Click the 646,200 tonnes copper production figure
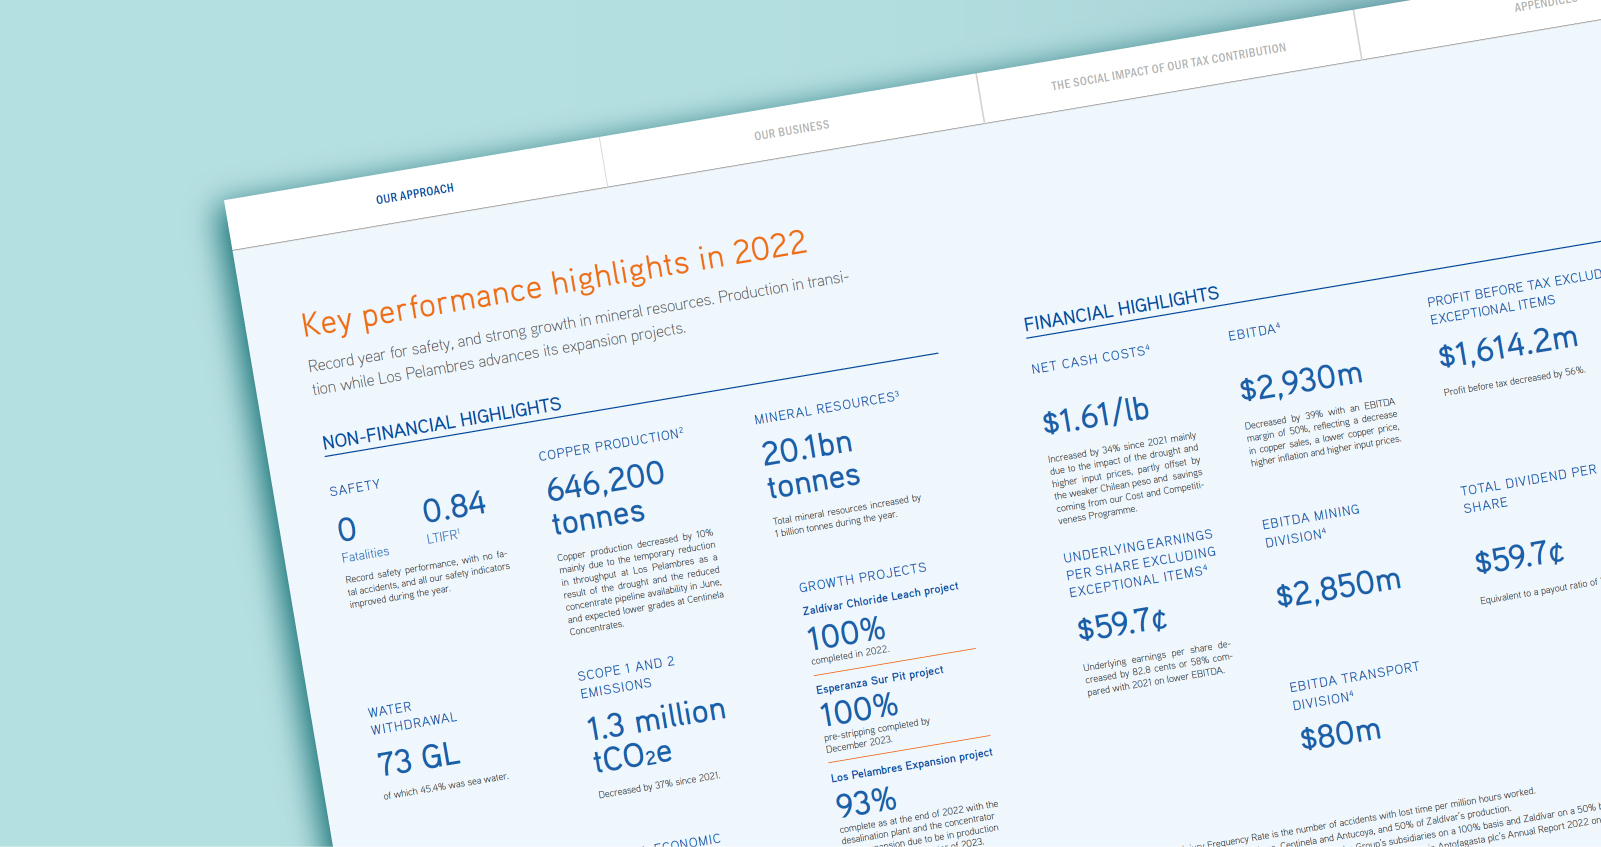Image resolution: width=1601 pixels, height=847 pixels. (603, 496)
